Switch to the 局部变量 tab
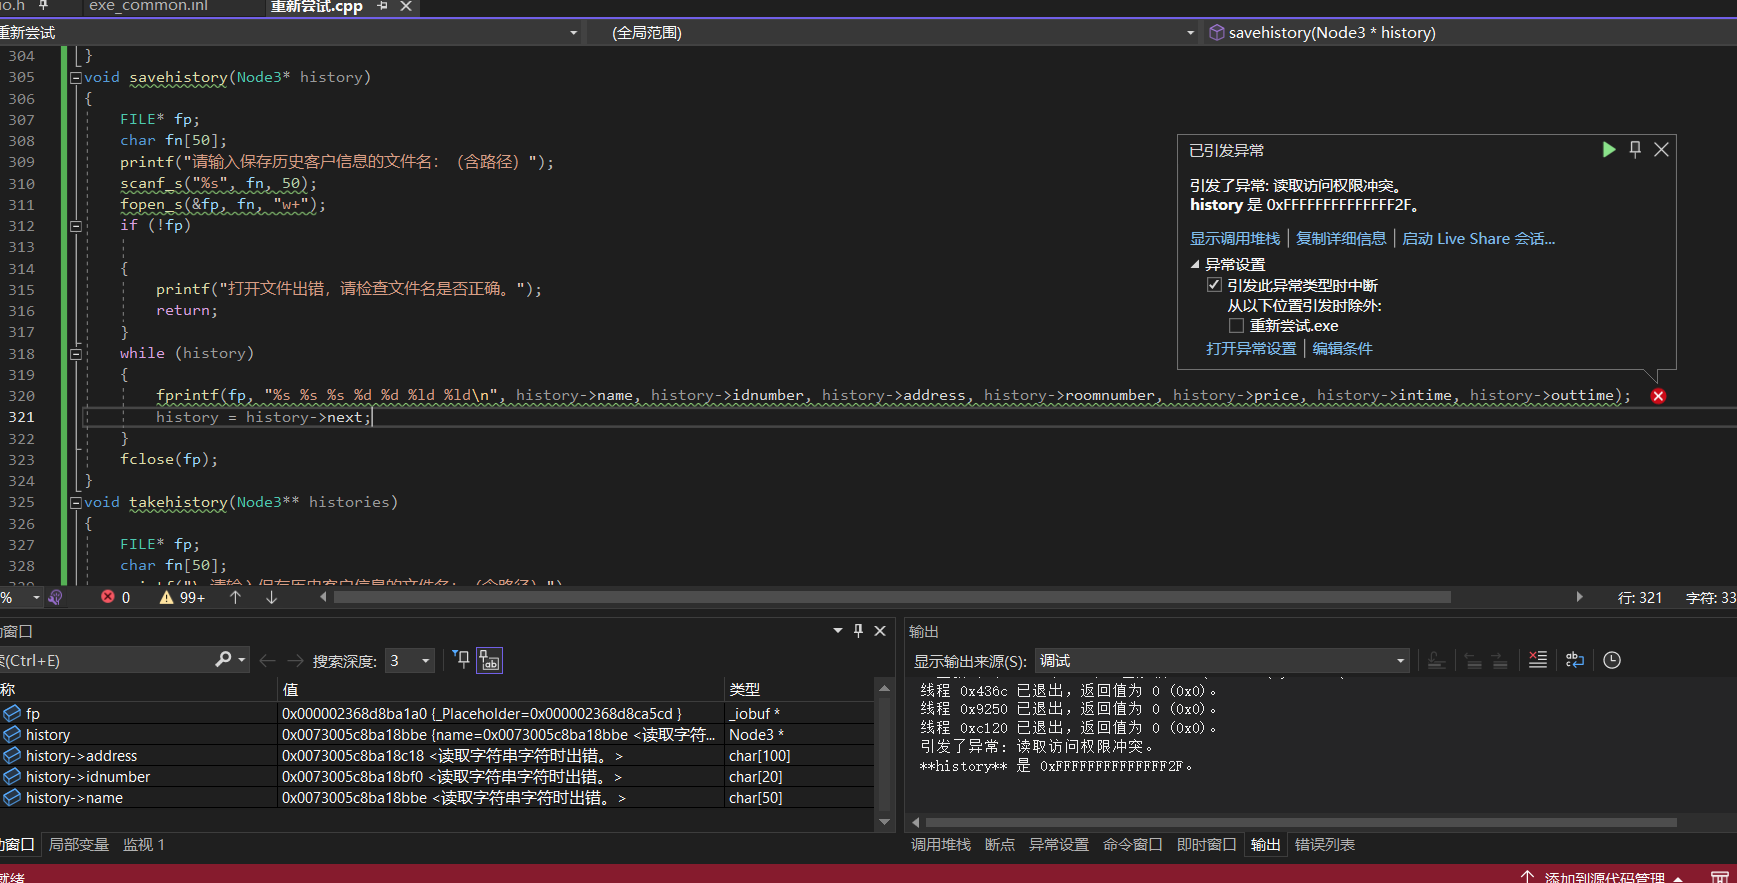This screenshot has height=883, width=1737. [x=79, y=845]
